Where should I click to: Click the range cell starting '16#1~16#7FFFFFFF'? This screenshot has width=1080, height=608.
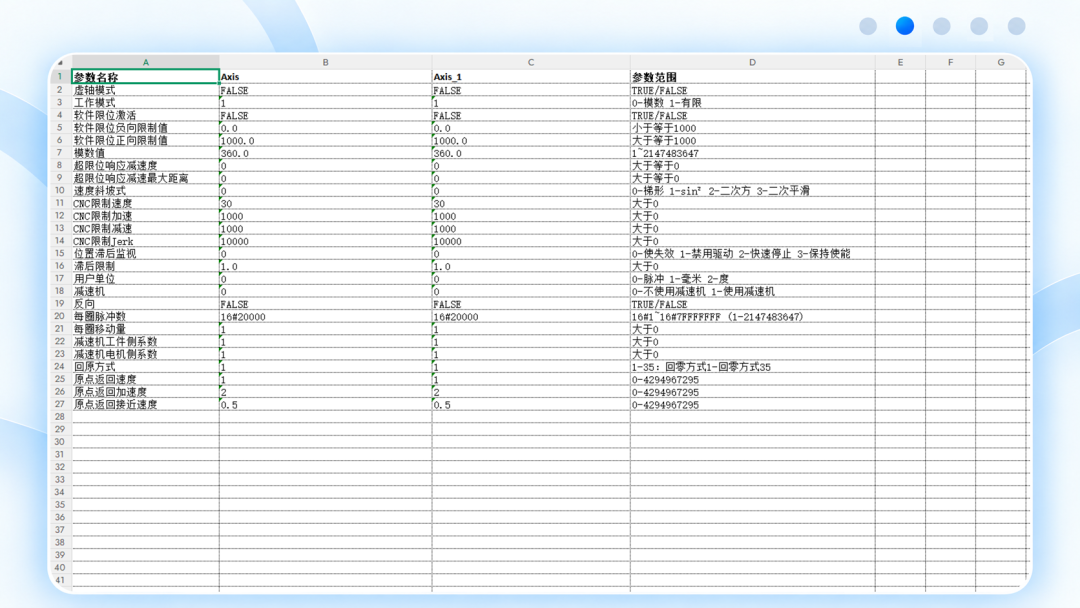752,316
